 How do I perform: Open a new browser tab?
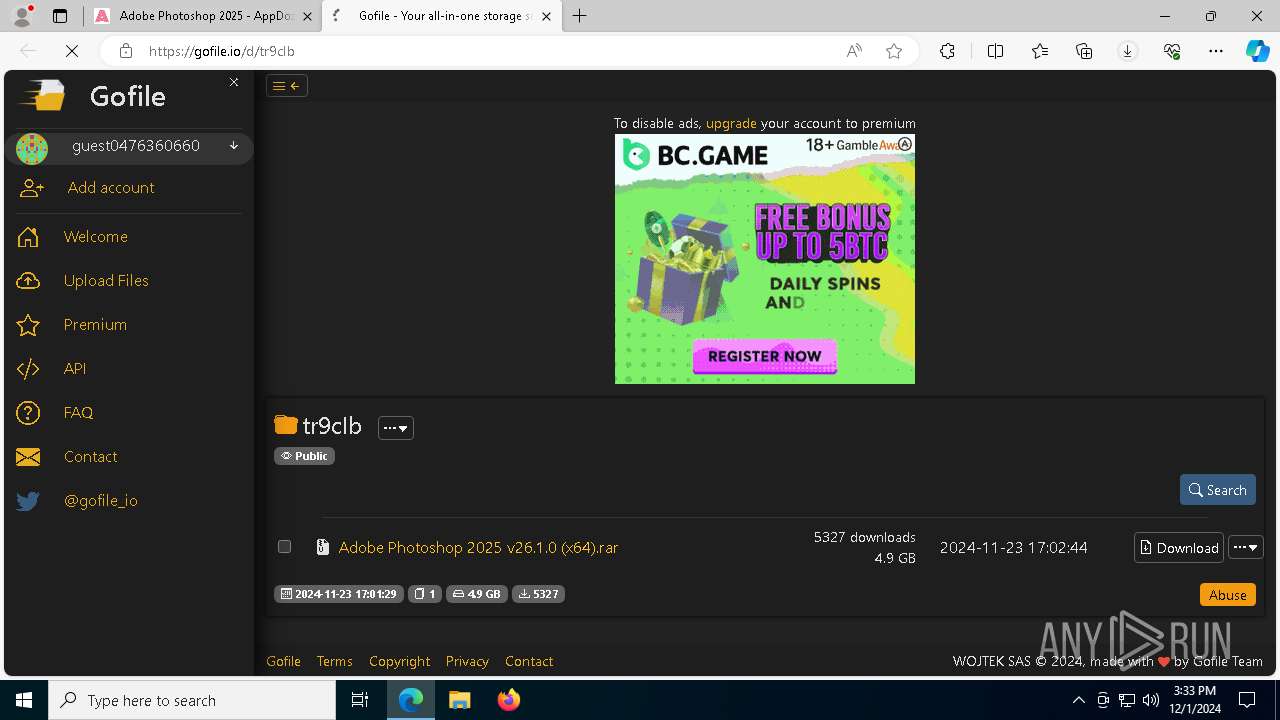580,16
